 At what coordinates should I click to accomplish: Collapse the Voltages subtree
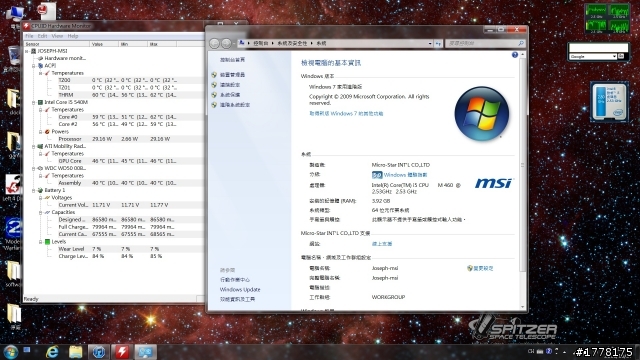point(40,198)
